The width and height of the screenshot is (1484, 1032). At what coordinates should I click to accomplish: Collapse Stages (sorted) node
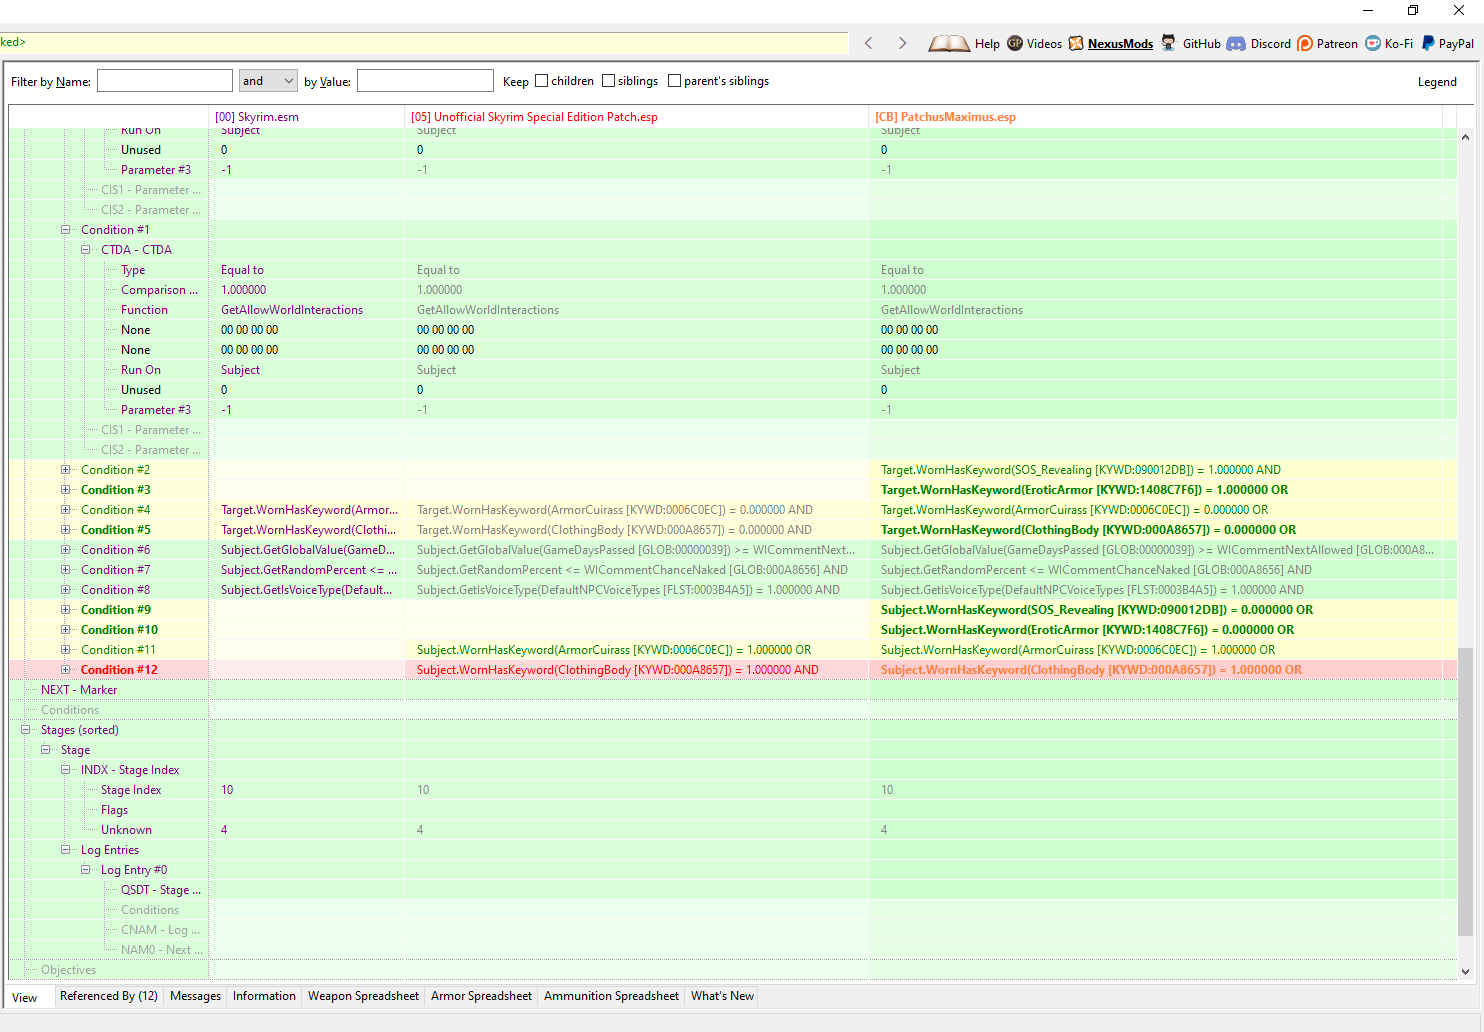click(x=26, y=730)
